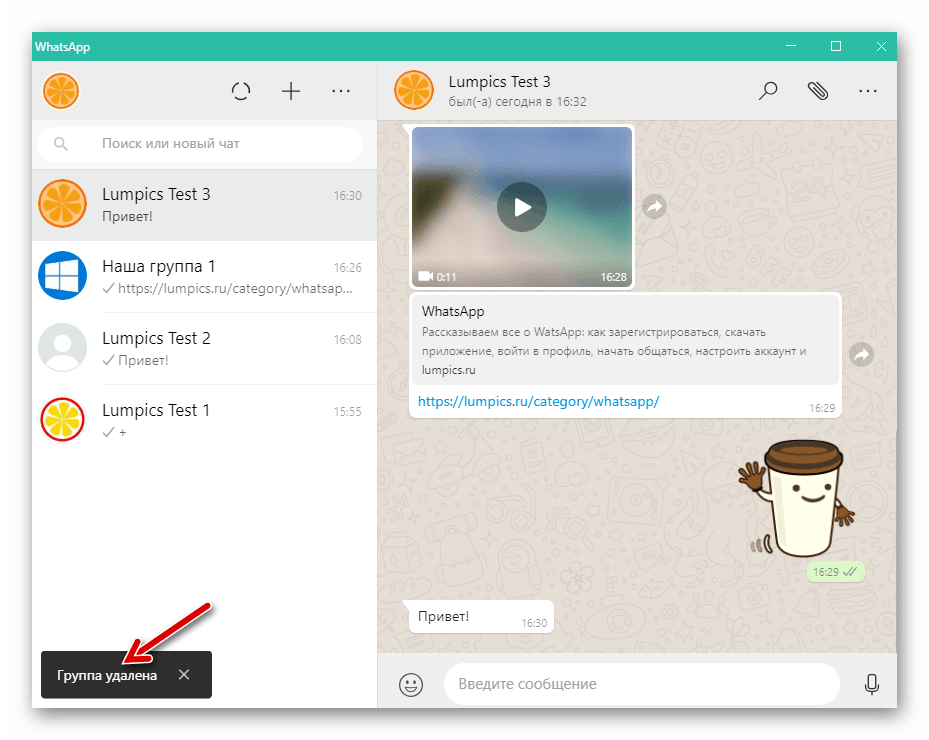Maximize the WhatsApp window
The image size is (929, 740).
point(836,46)
